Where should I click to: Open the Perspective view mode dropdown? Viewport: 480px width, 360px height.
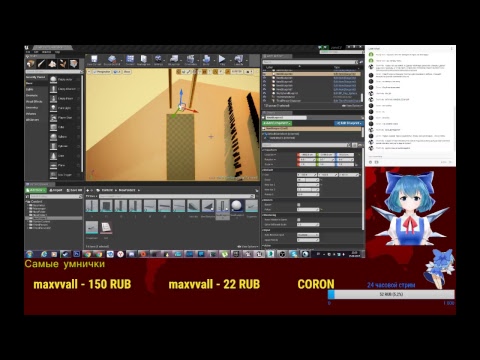pos(102,72)
